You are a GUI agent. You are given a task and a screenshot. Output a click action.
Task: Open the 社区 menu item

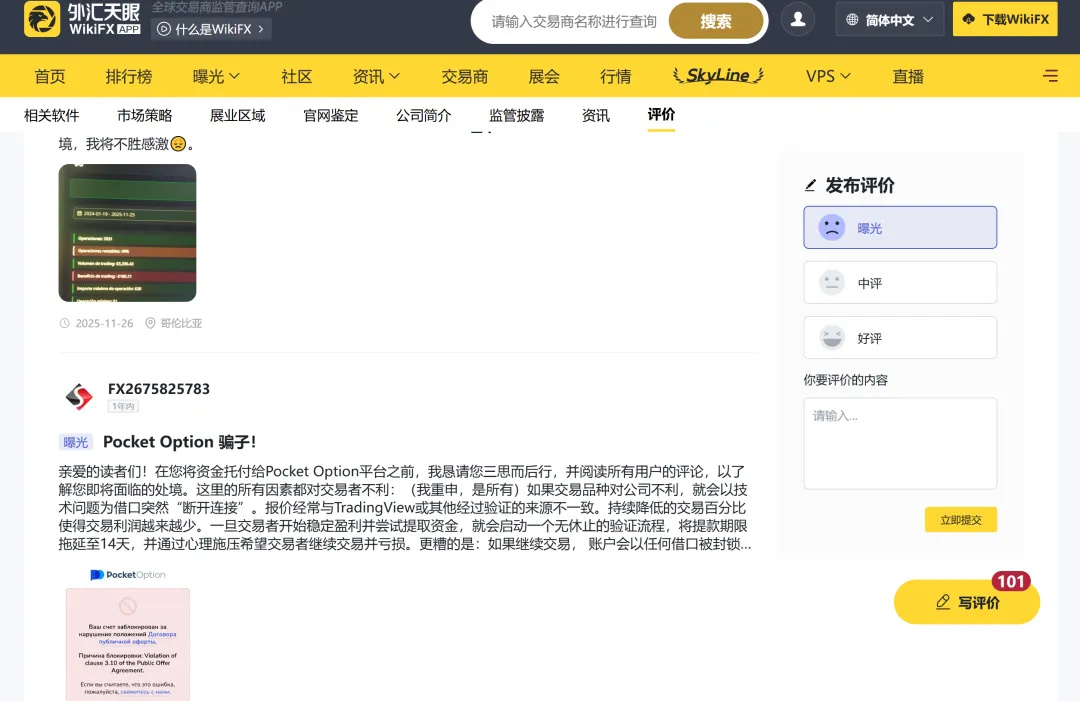297,76
